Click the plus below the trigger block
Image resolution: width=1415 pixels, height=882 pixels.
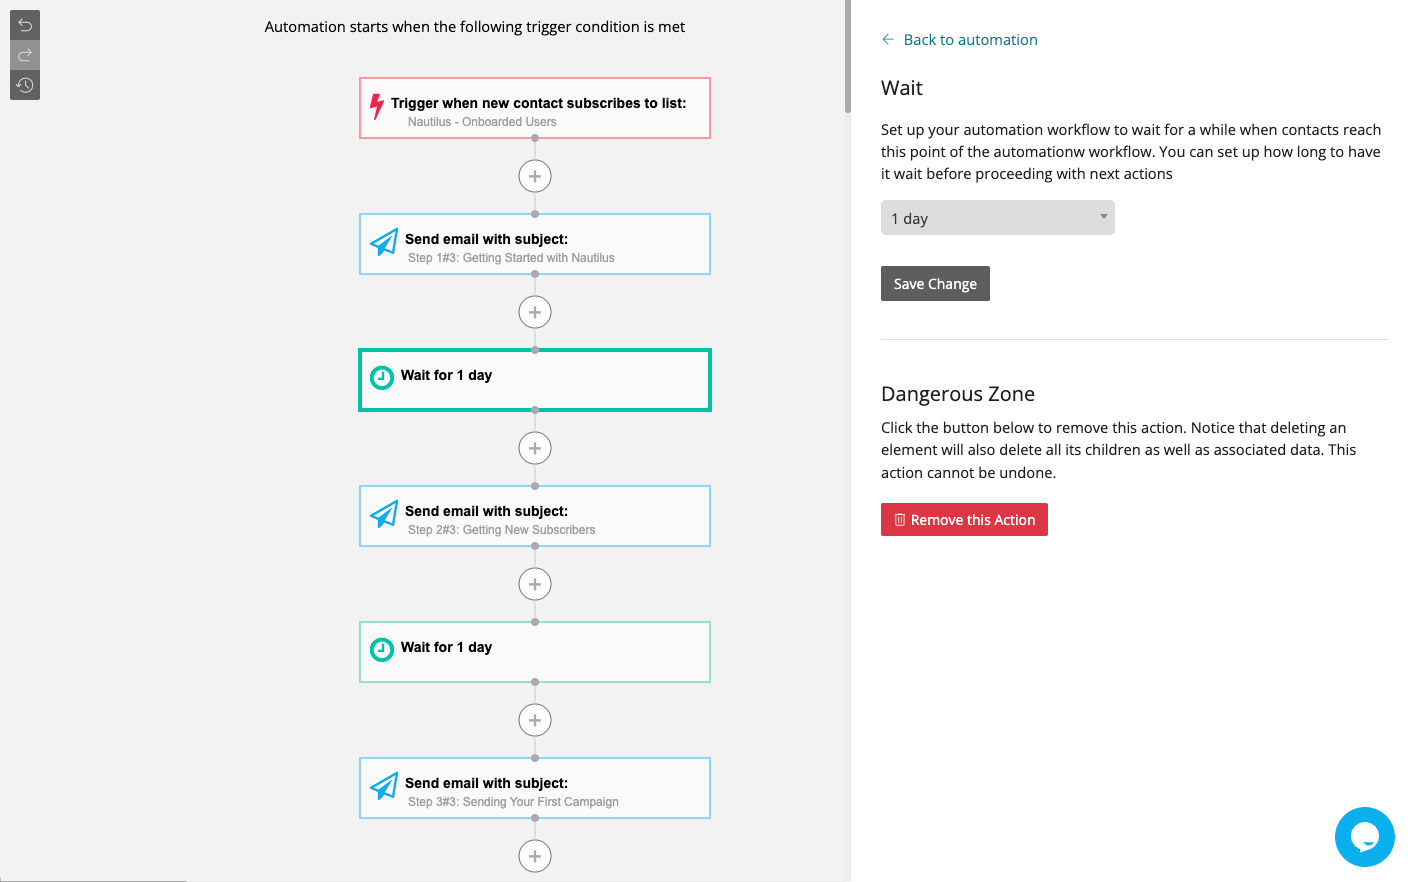coord(535,176)
